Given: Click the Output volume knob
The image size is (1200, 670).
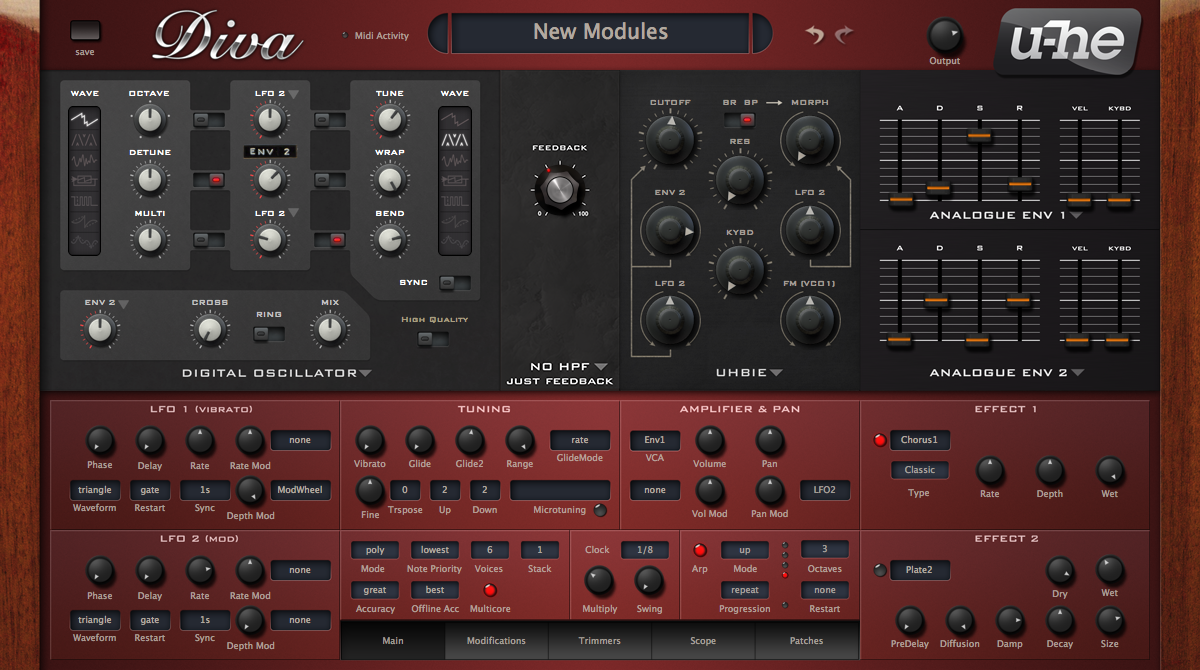Looking at the screenshot, I should coord(944,36).
